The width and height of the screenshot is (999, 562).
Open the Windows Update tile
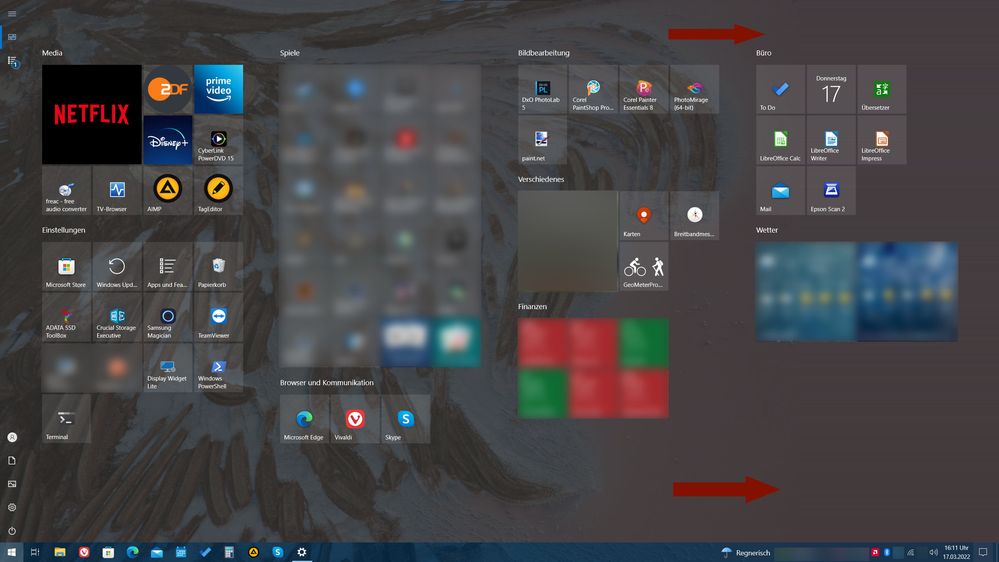pyautogui.click(x=117, y=266)
